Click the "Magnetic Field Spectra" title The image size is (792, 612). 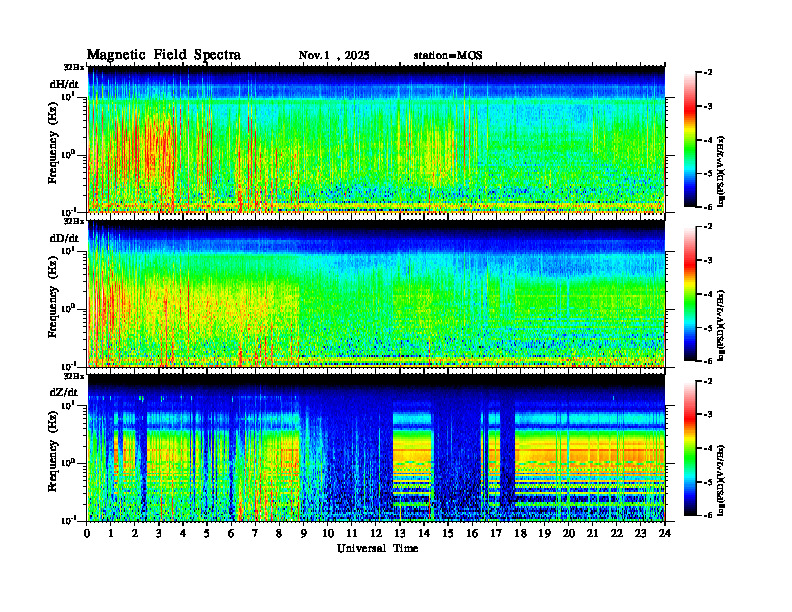164,55
